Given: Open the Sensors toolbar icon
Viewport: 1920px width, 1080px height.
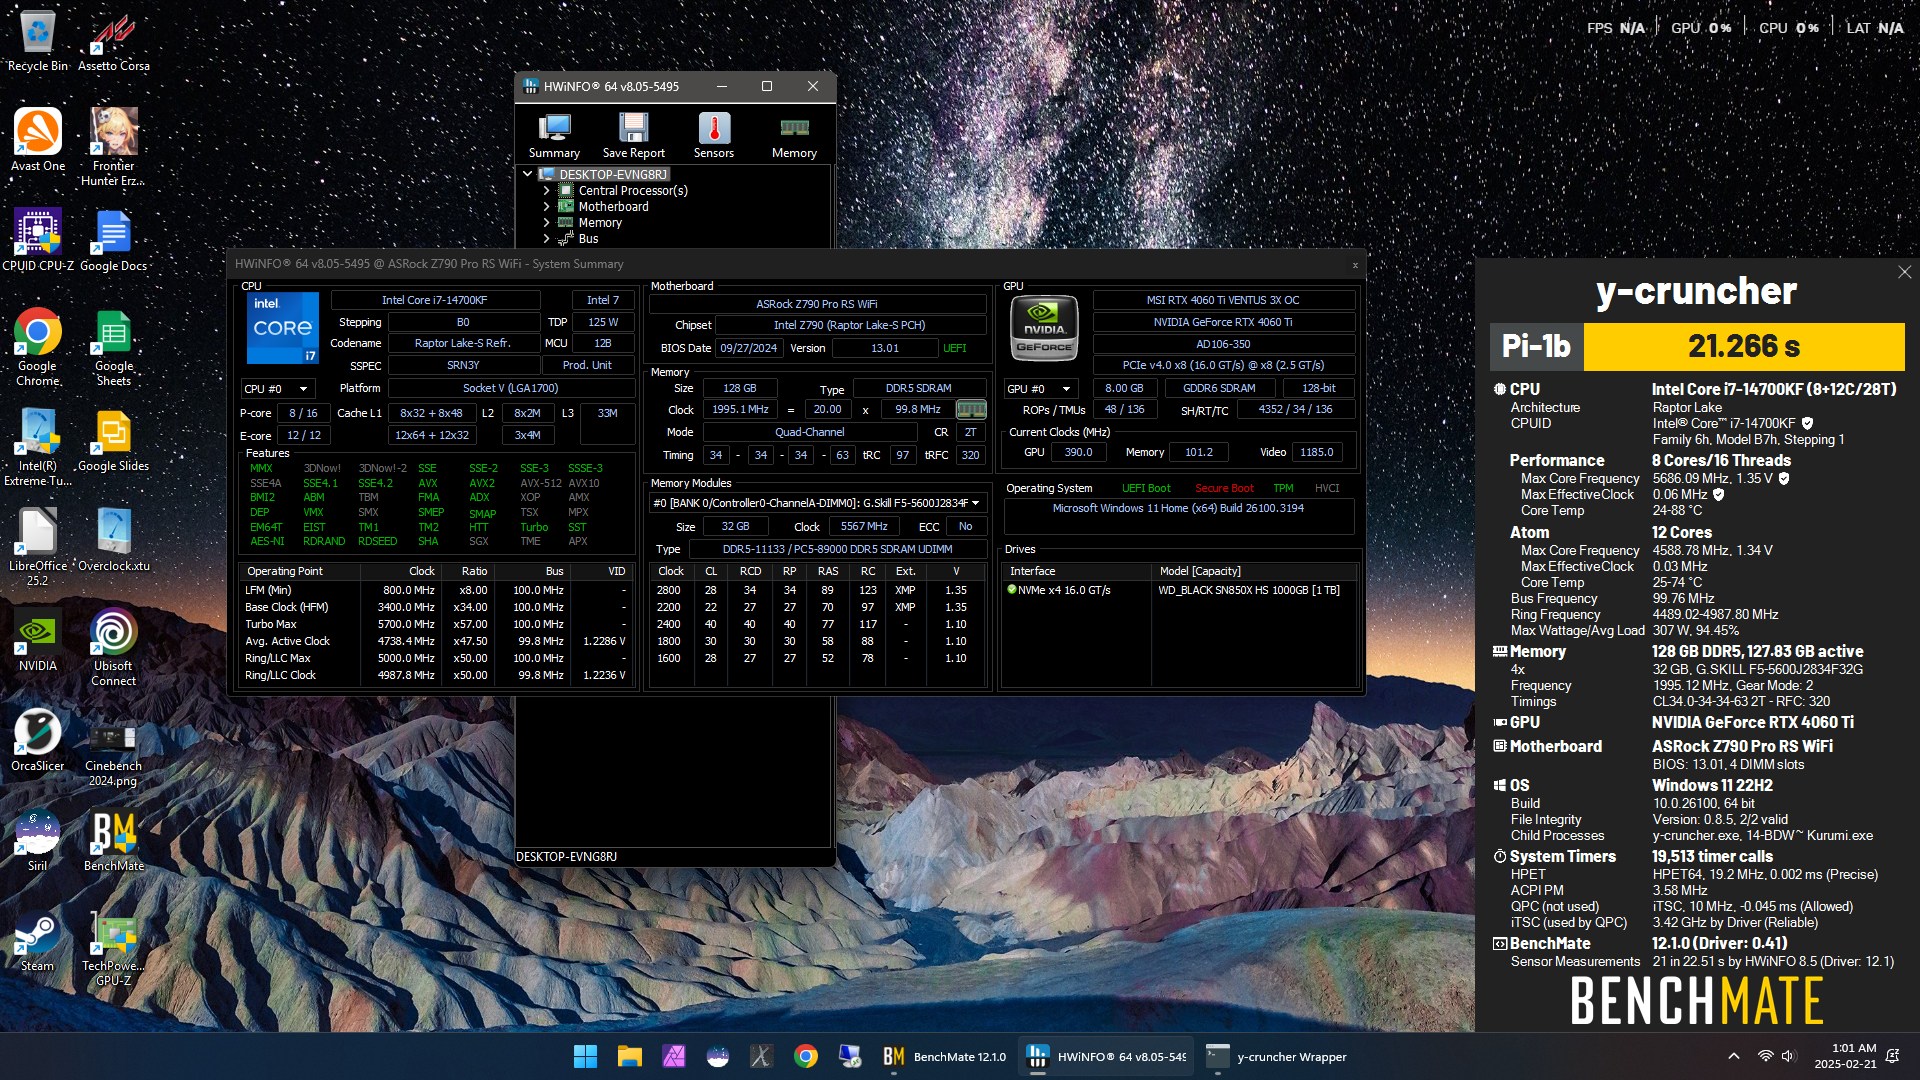Looking at the screenshot, I should click(713, 135).
